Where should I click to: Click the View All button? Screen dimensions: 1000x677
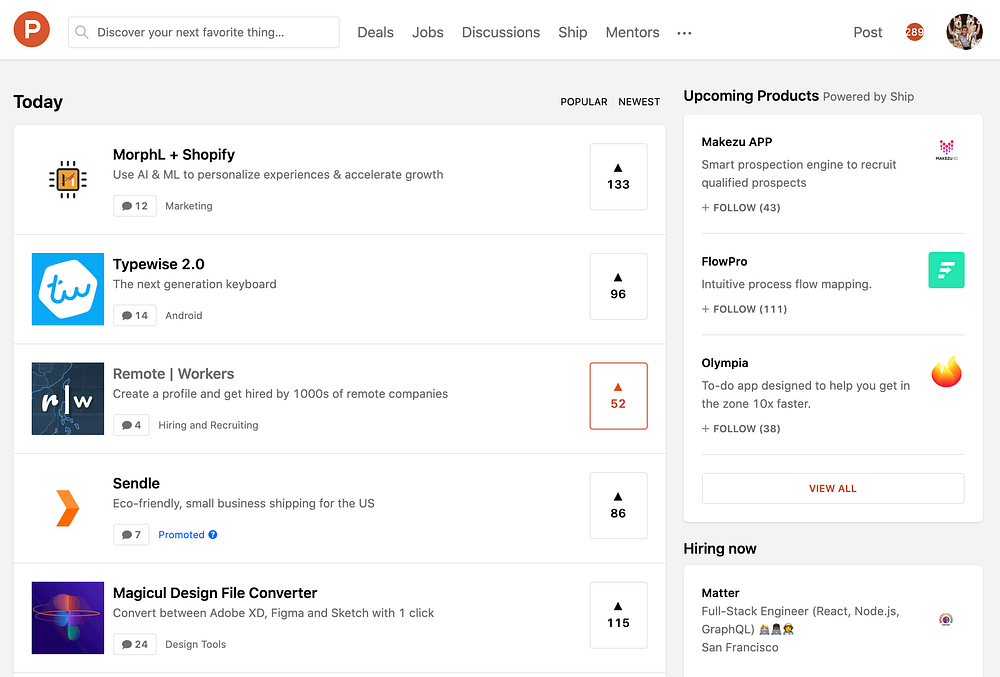tap(833, 488)
